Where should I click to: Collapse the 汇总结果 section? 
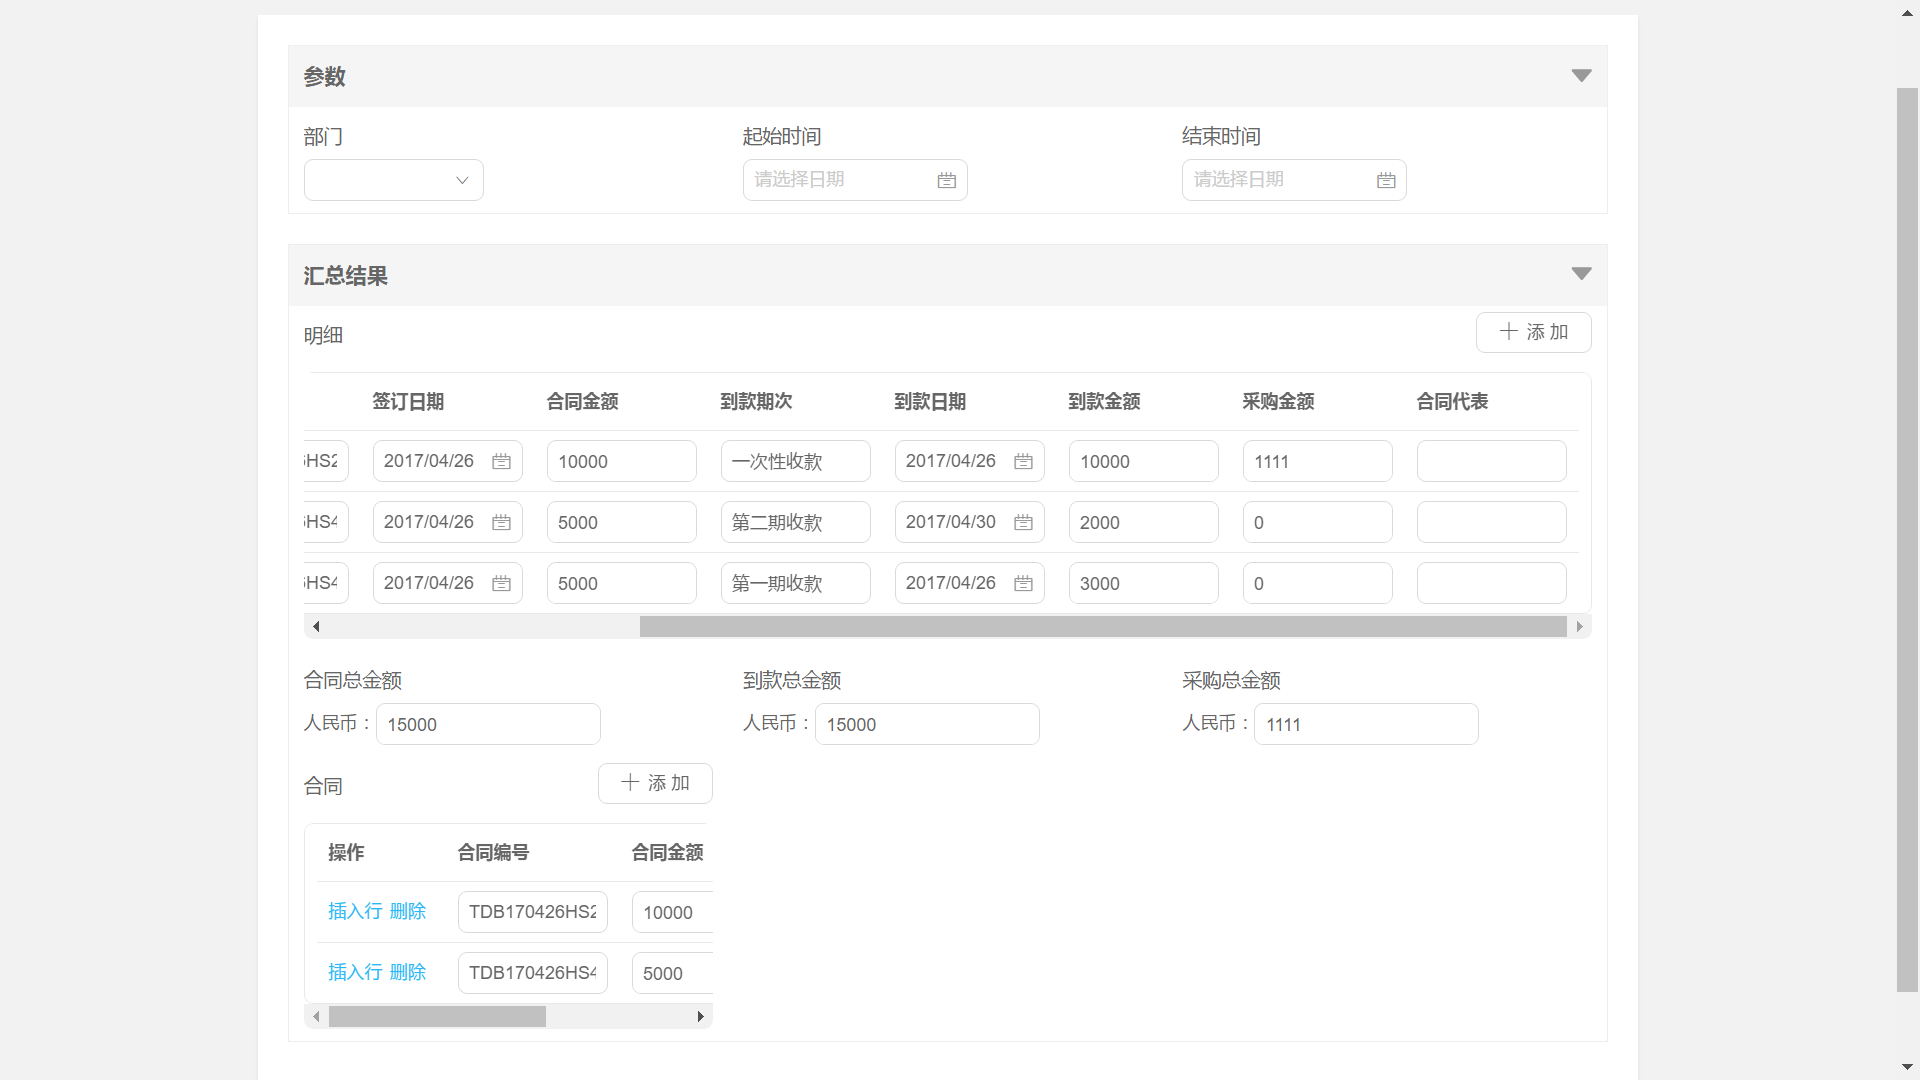[1581, 274]
